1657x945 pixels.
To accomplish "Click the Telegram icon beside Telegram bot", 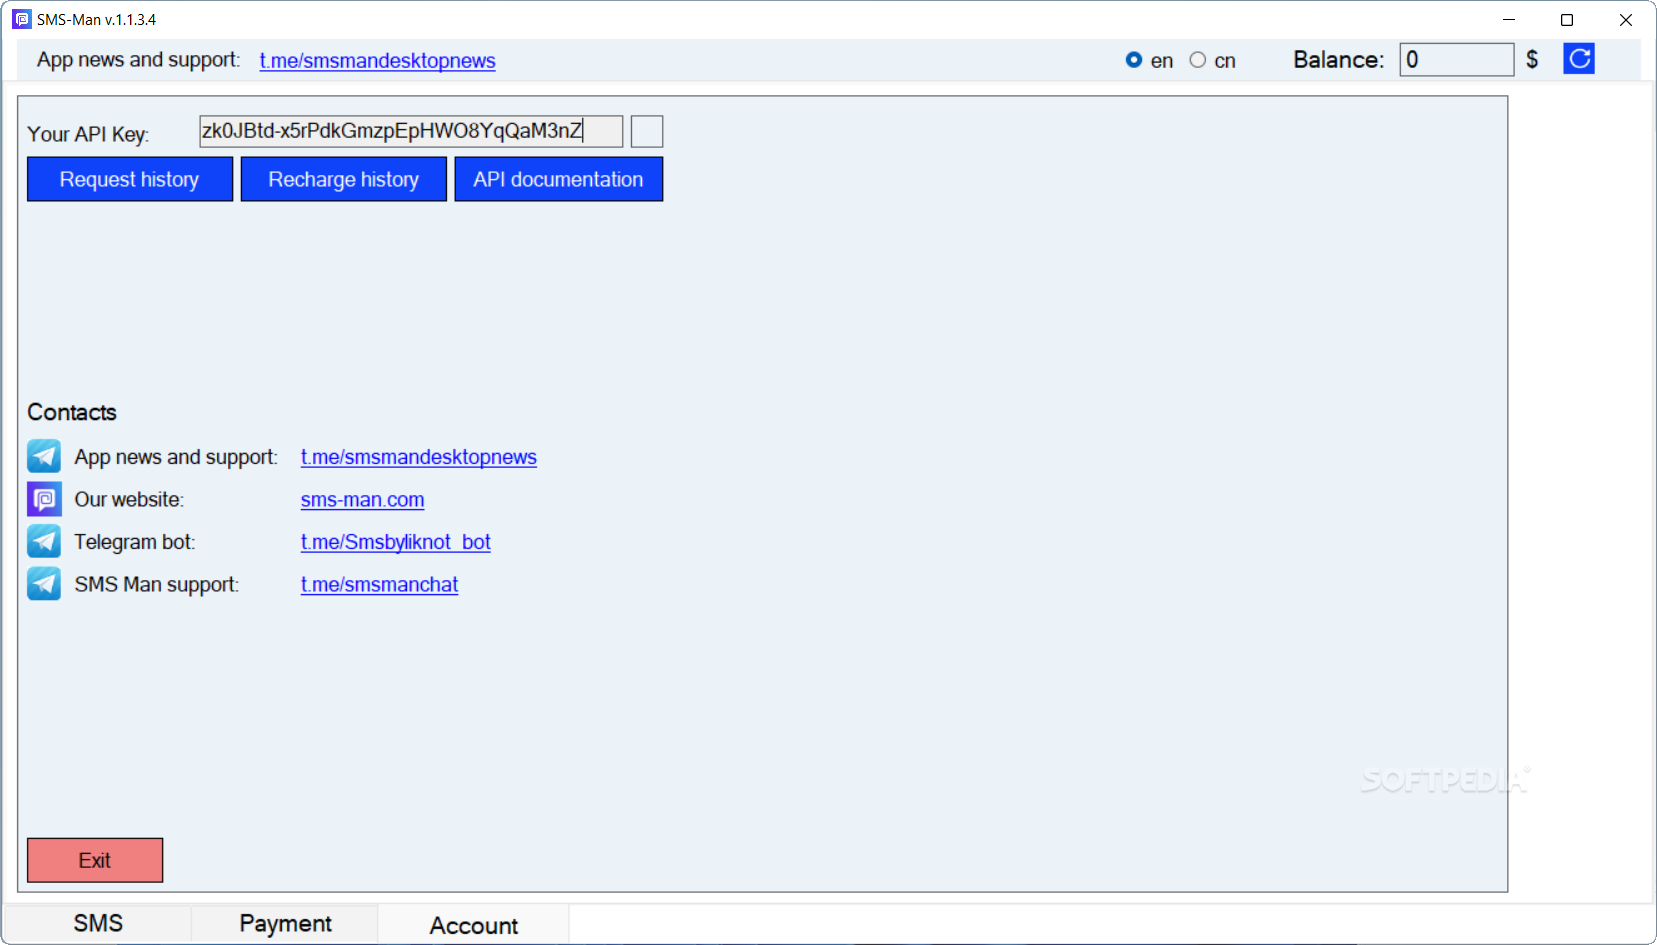I will [x=44, y=541].
